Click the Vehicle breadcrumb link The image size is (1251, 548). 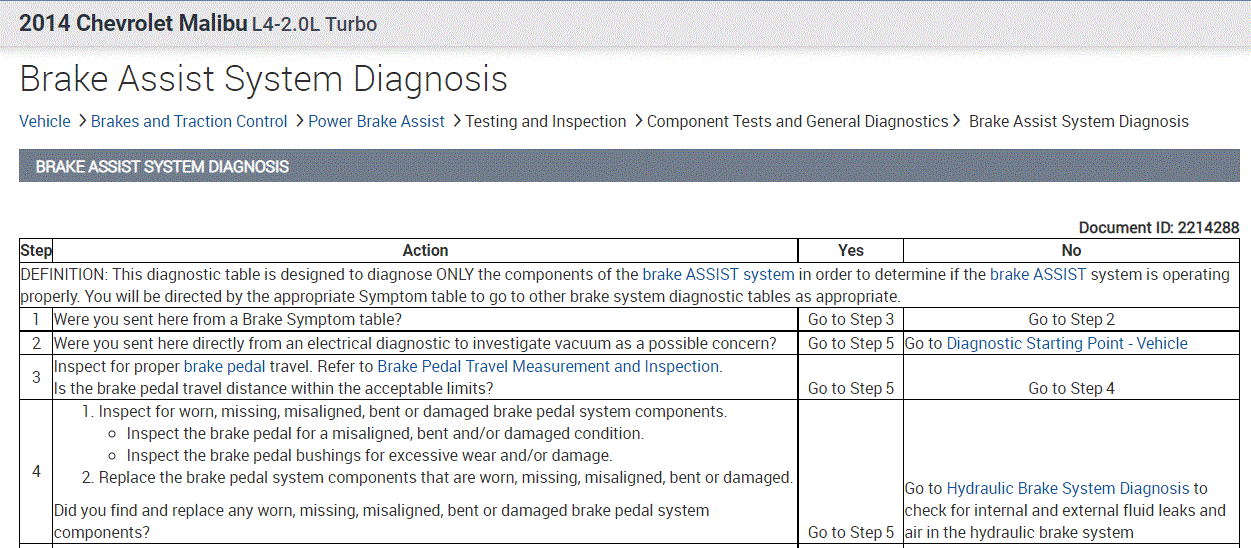[x=45, y=121]
